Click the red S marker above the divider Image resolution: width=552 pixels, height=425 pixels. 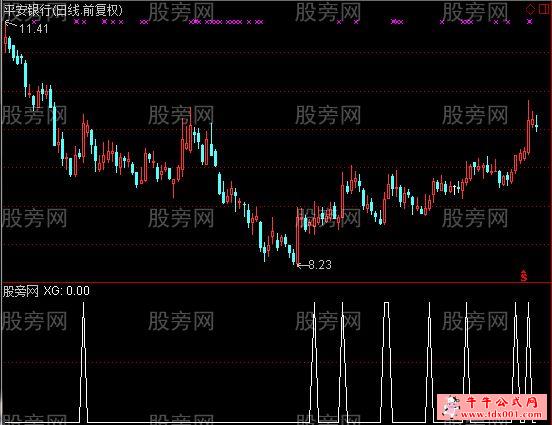click(524, 276)
